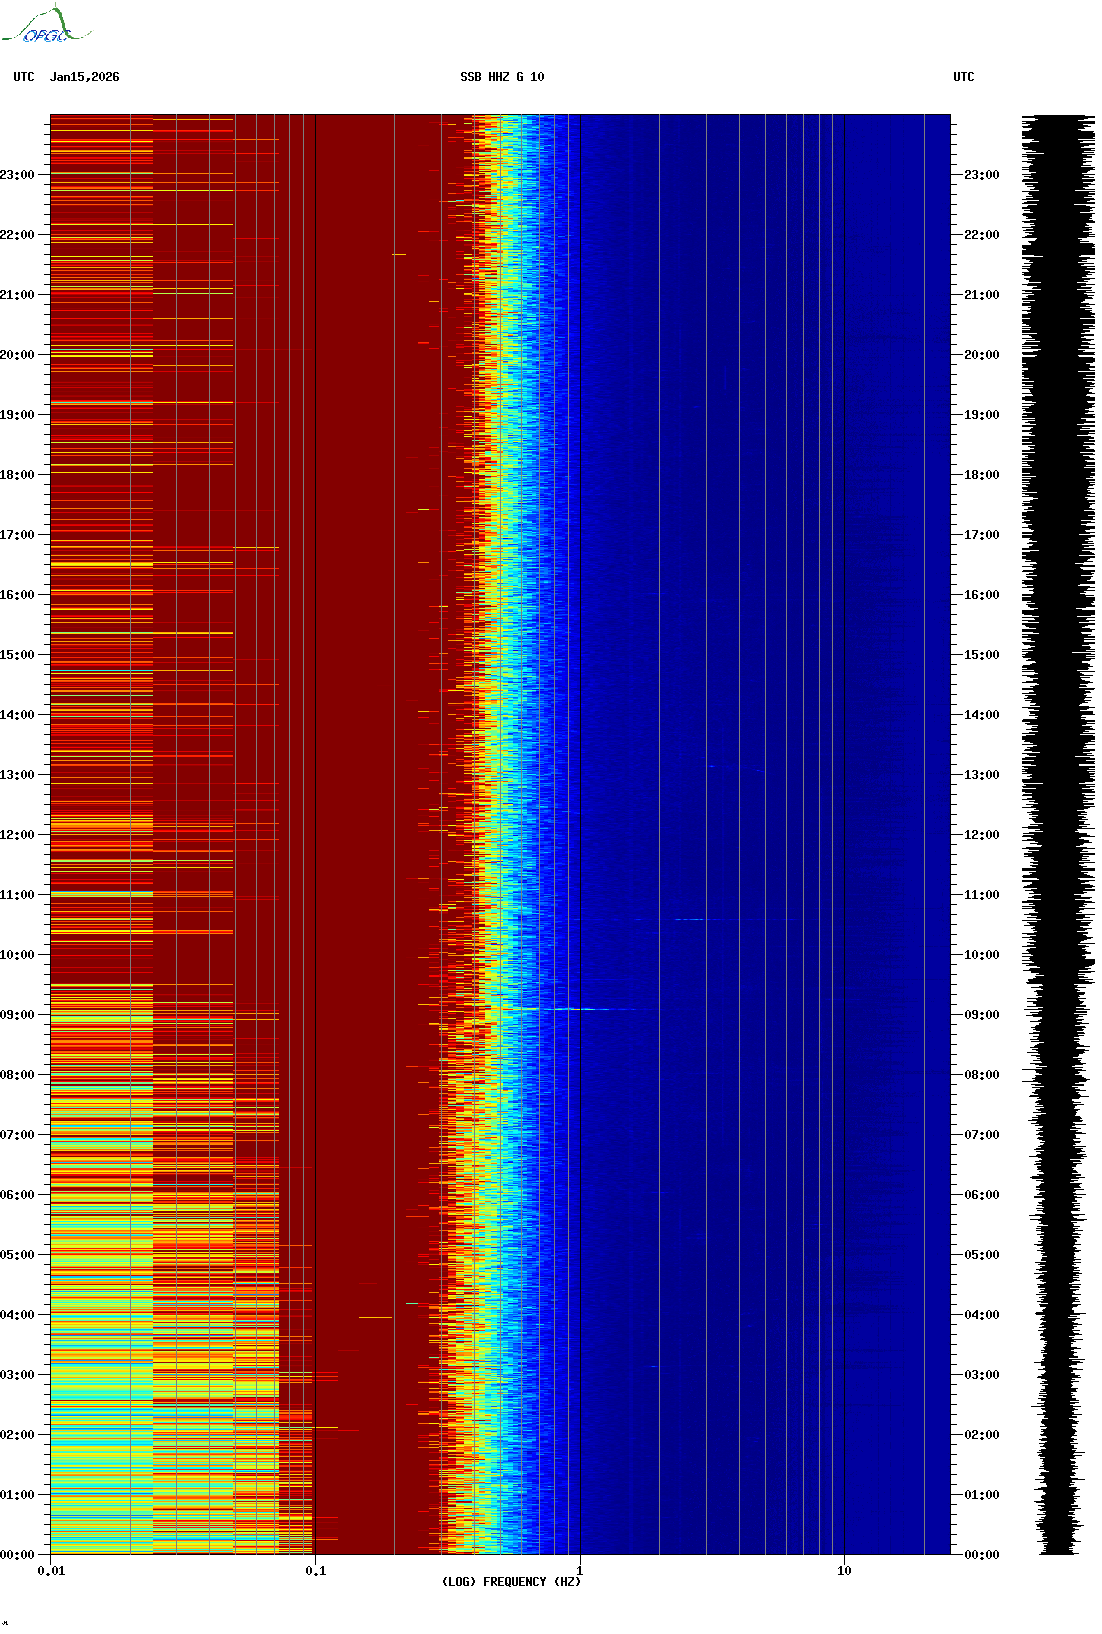Select the 23:00 marker on the left time axis
The height and width of the screenshot is (1634, 1102).
(18, 175)
